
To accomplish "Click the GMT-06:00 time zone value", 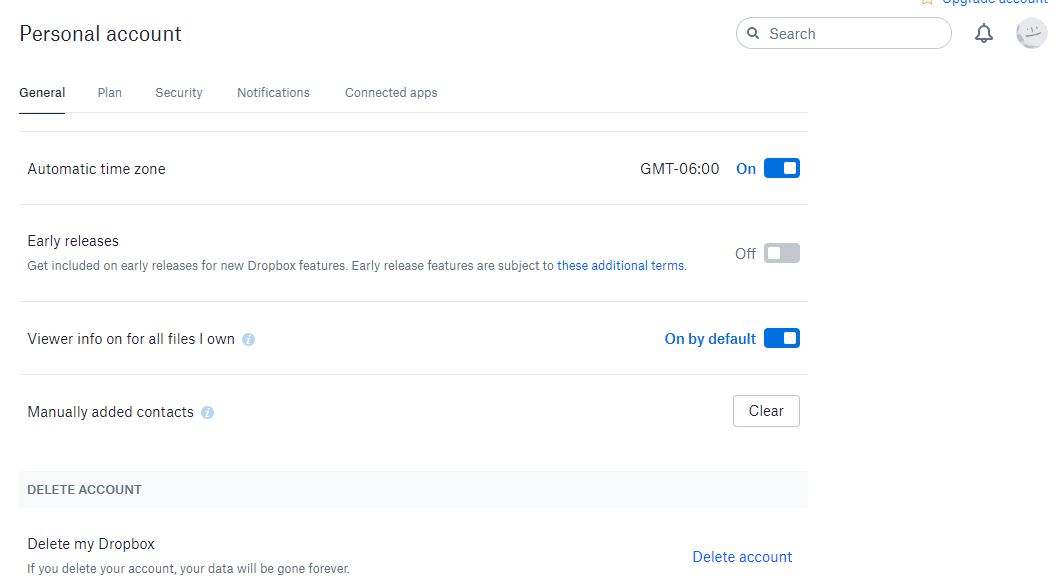I will [679, 169].
